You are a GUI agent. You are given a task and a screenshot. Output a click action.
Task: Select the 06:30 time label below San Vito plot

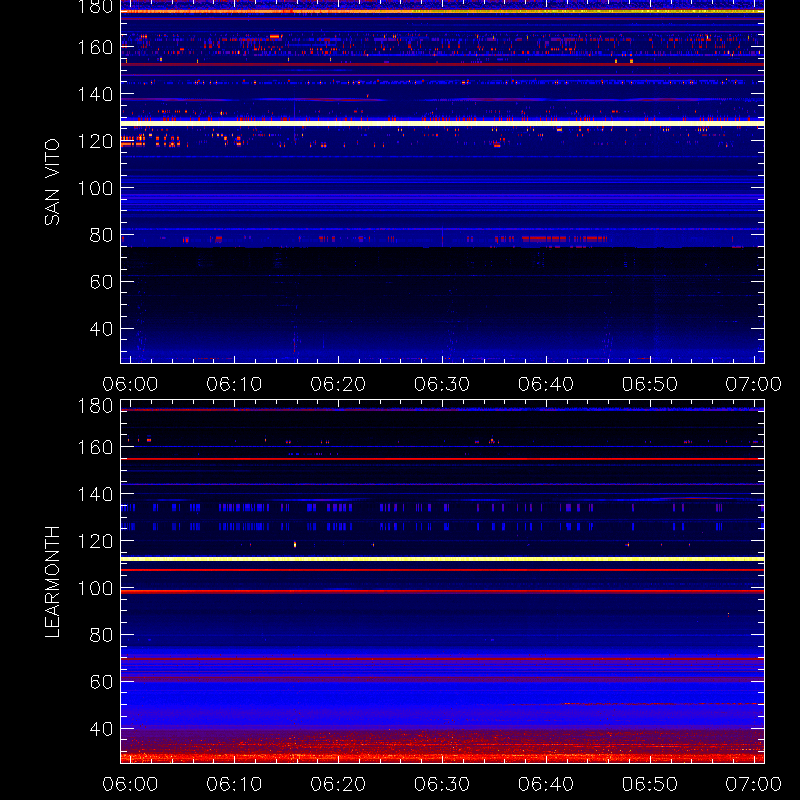click(x=442, y=384)
